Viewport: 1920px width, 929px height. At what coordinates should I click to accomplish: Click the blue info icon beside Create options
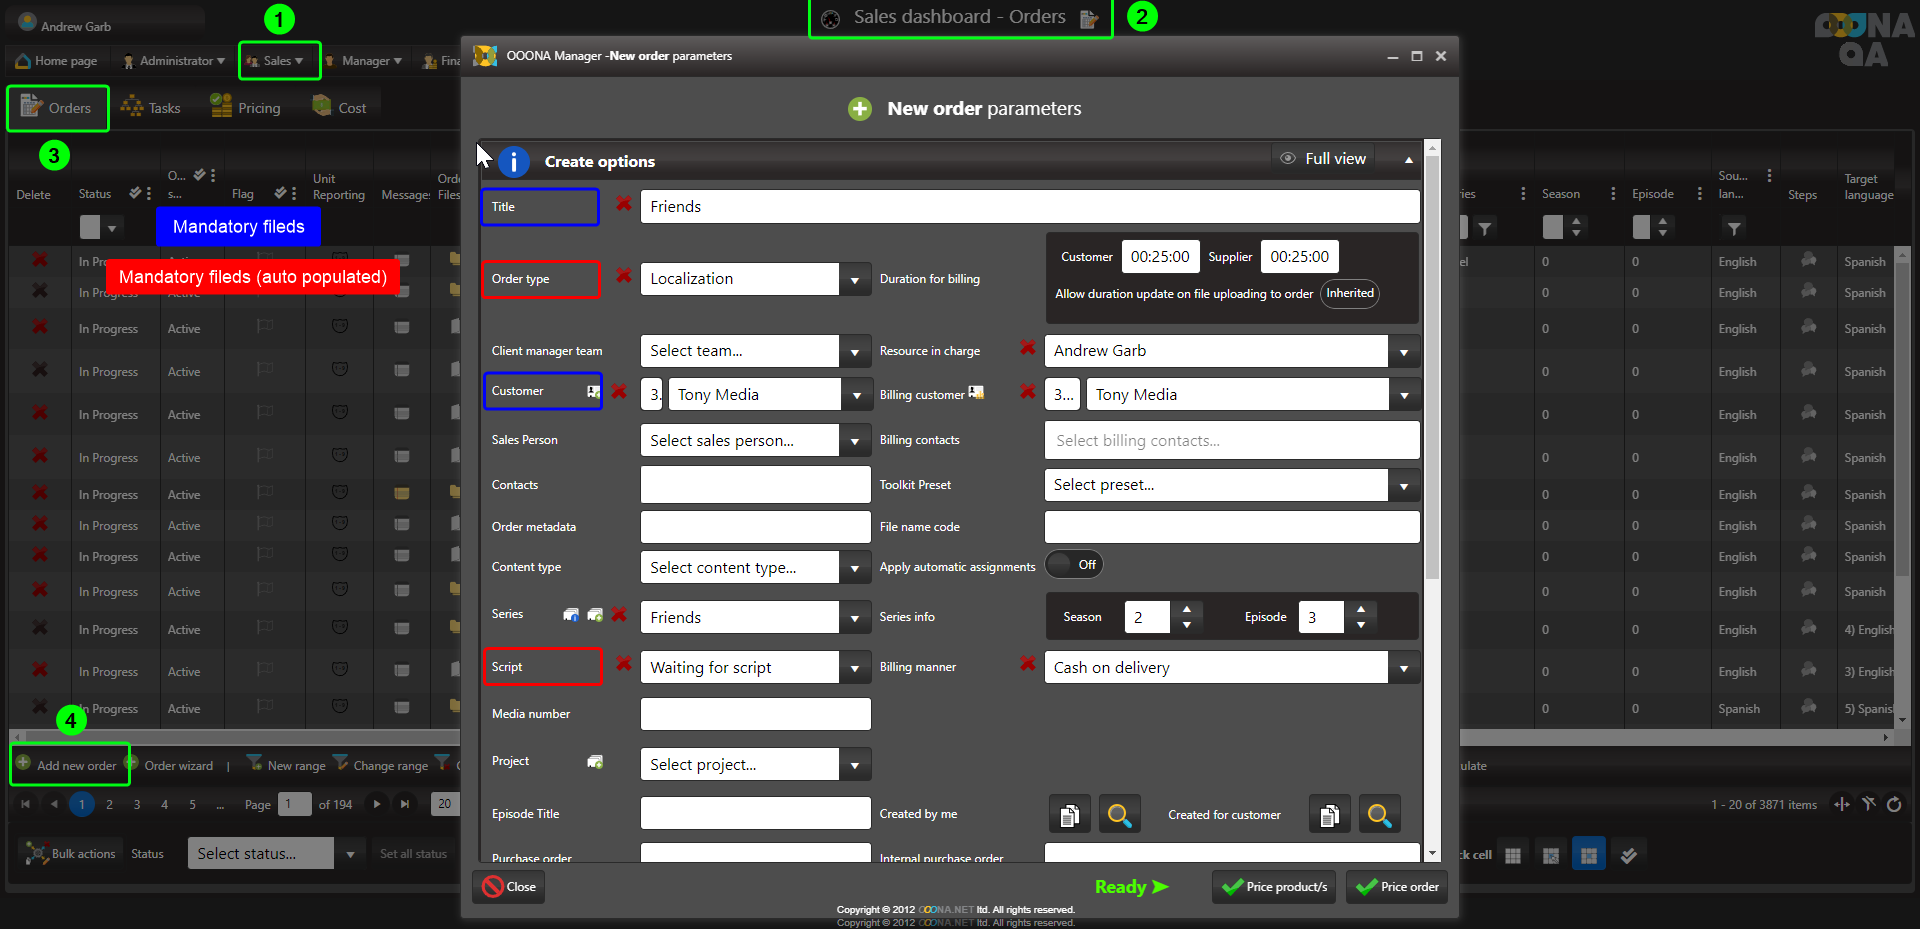click(x=513, y=161)
